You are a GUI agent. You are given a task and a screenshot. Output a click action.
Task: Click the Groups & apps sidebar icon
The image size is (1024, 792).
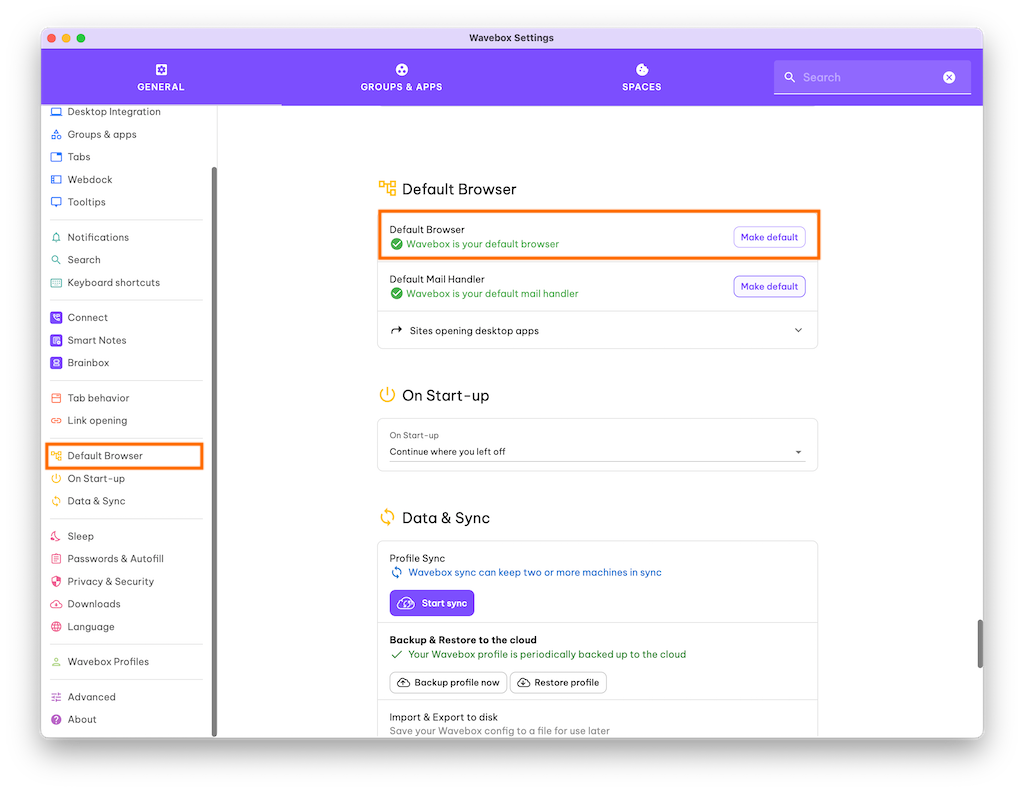56,135
